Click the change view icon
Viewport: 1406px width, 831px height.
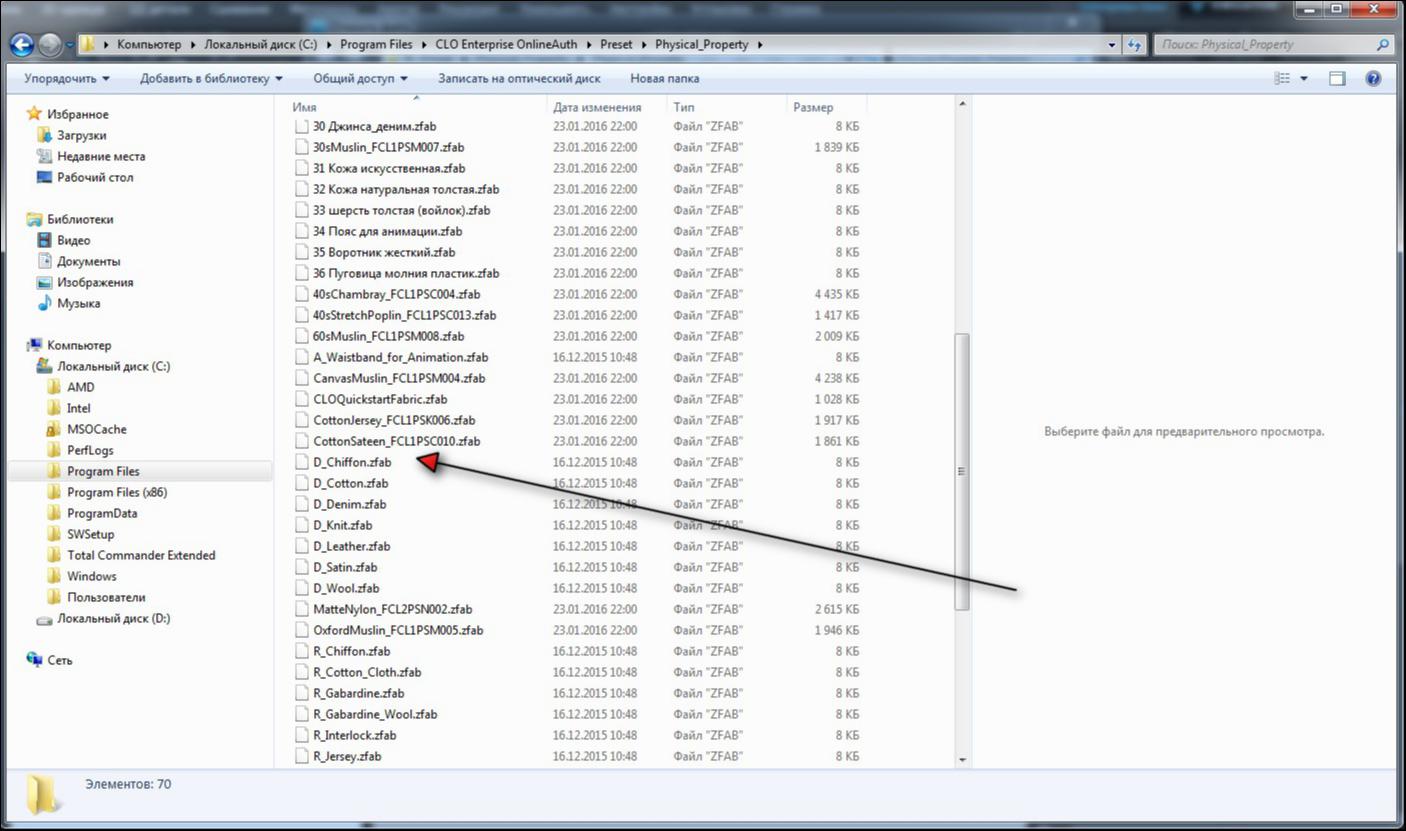(x=1282, y=78)
